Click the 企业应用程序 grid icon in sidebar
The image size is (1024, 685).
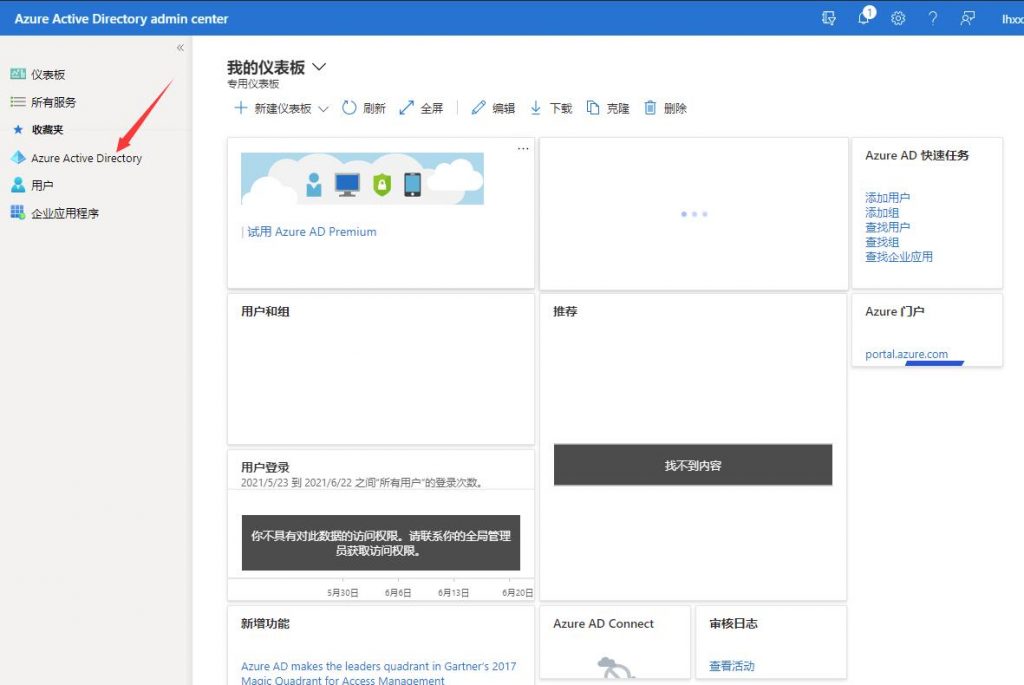[18, 212]
